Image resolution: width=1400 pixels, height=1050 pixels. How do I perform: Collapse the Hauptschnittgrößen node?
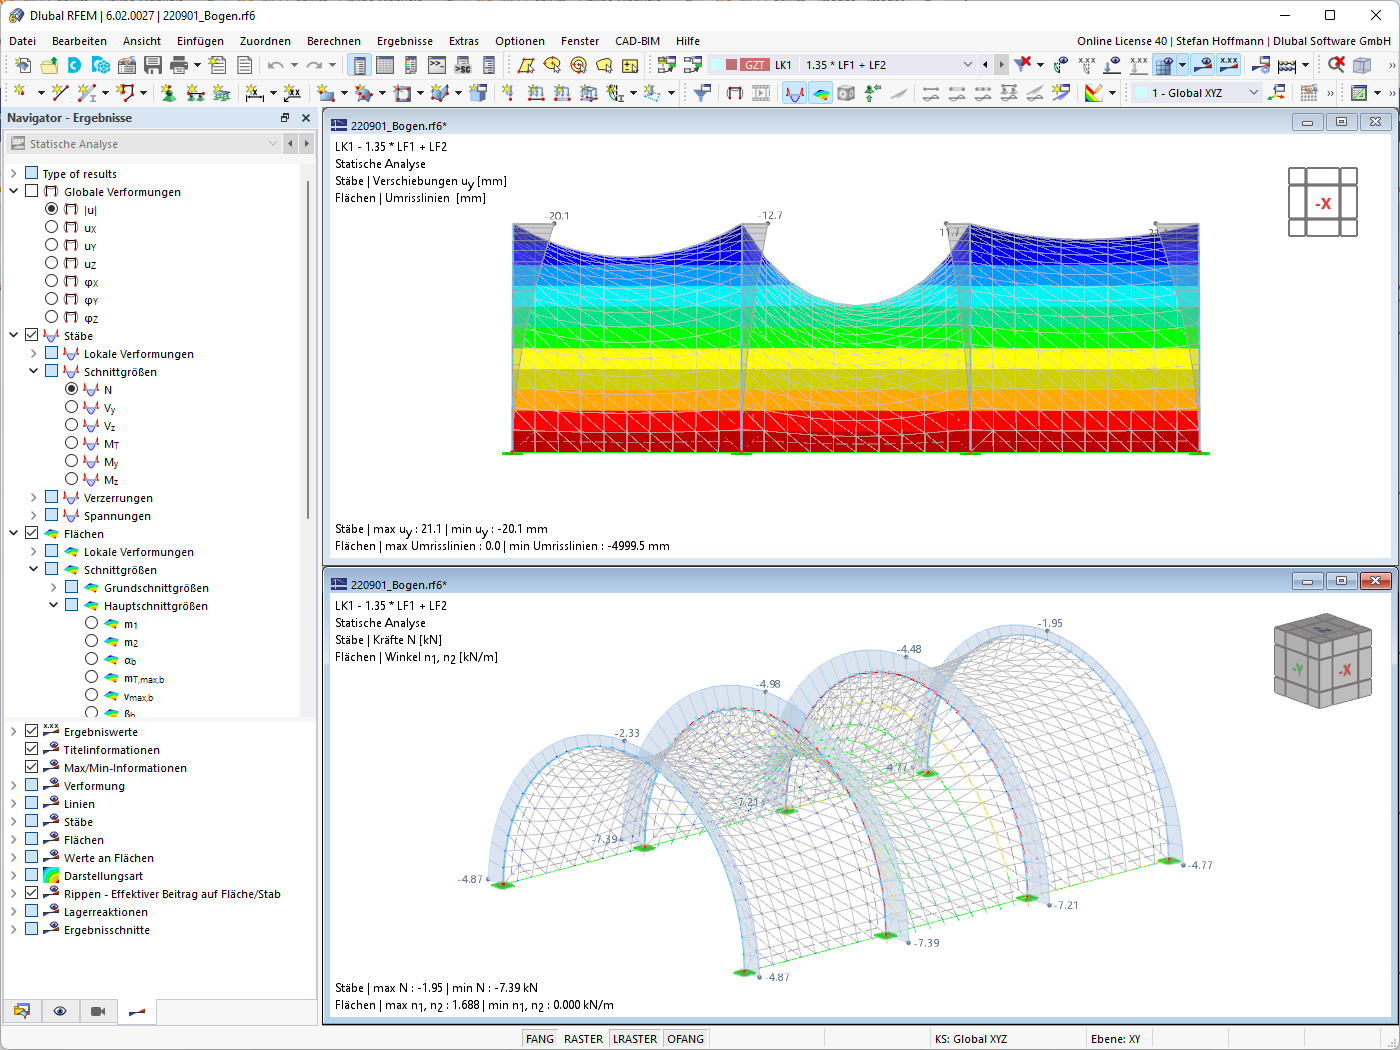pos(54,605)
